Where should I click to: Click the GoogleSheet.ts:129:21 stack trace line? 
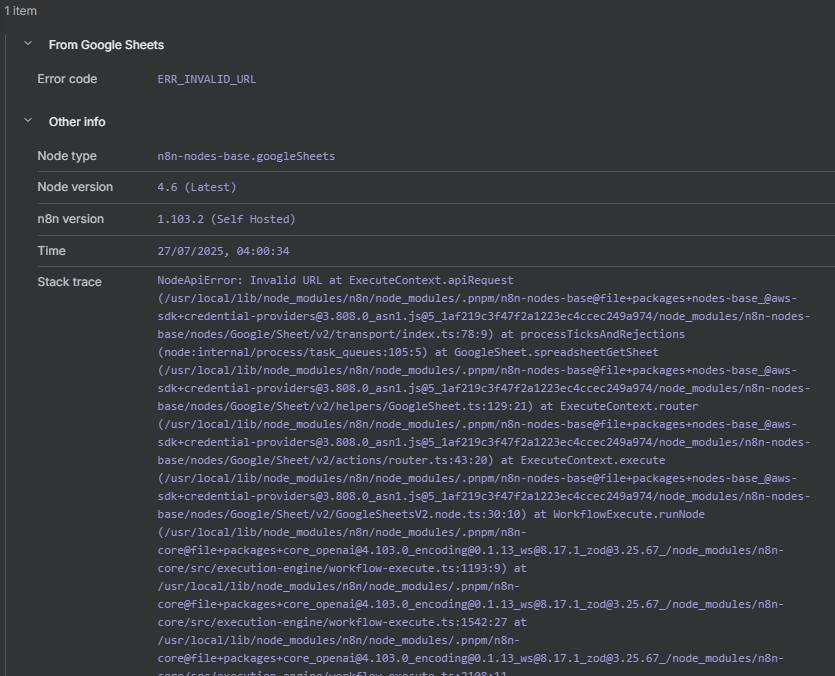pyautogui.click(x=428, y=406)
